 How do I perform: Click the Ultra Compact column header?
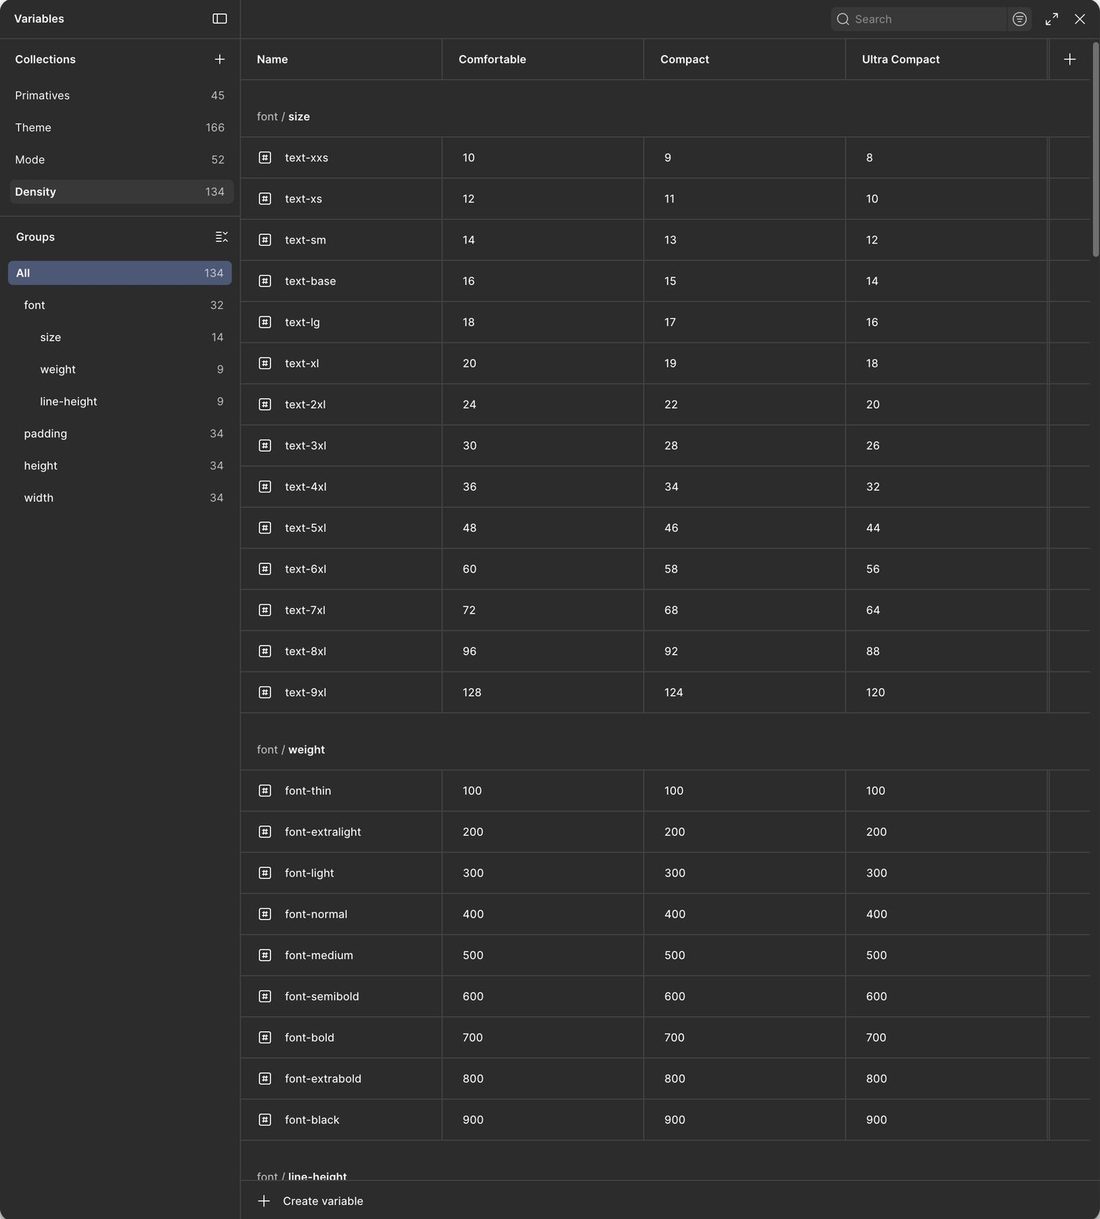[x=946, y=59]
